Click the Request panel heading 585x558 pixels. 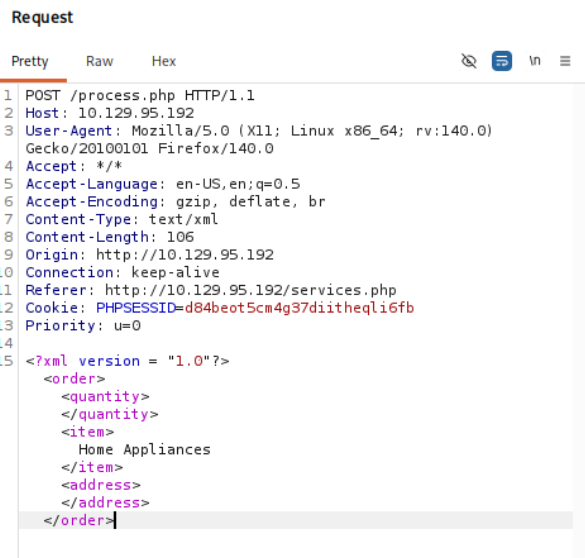(x=42, y=18)
